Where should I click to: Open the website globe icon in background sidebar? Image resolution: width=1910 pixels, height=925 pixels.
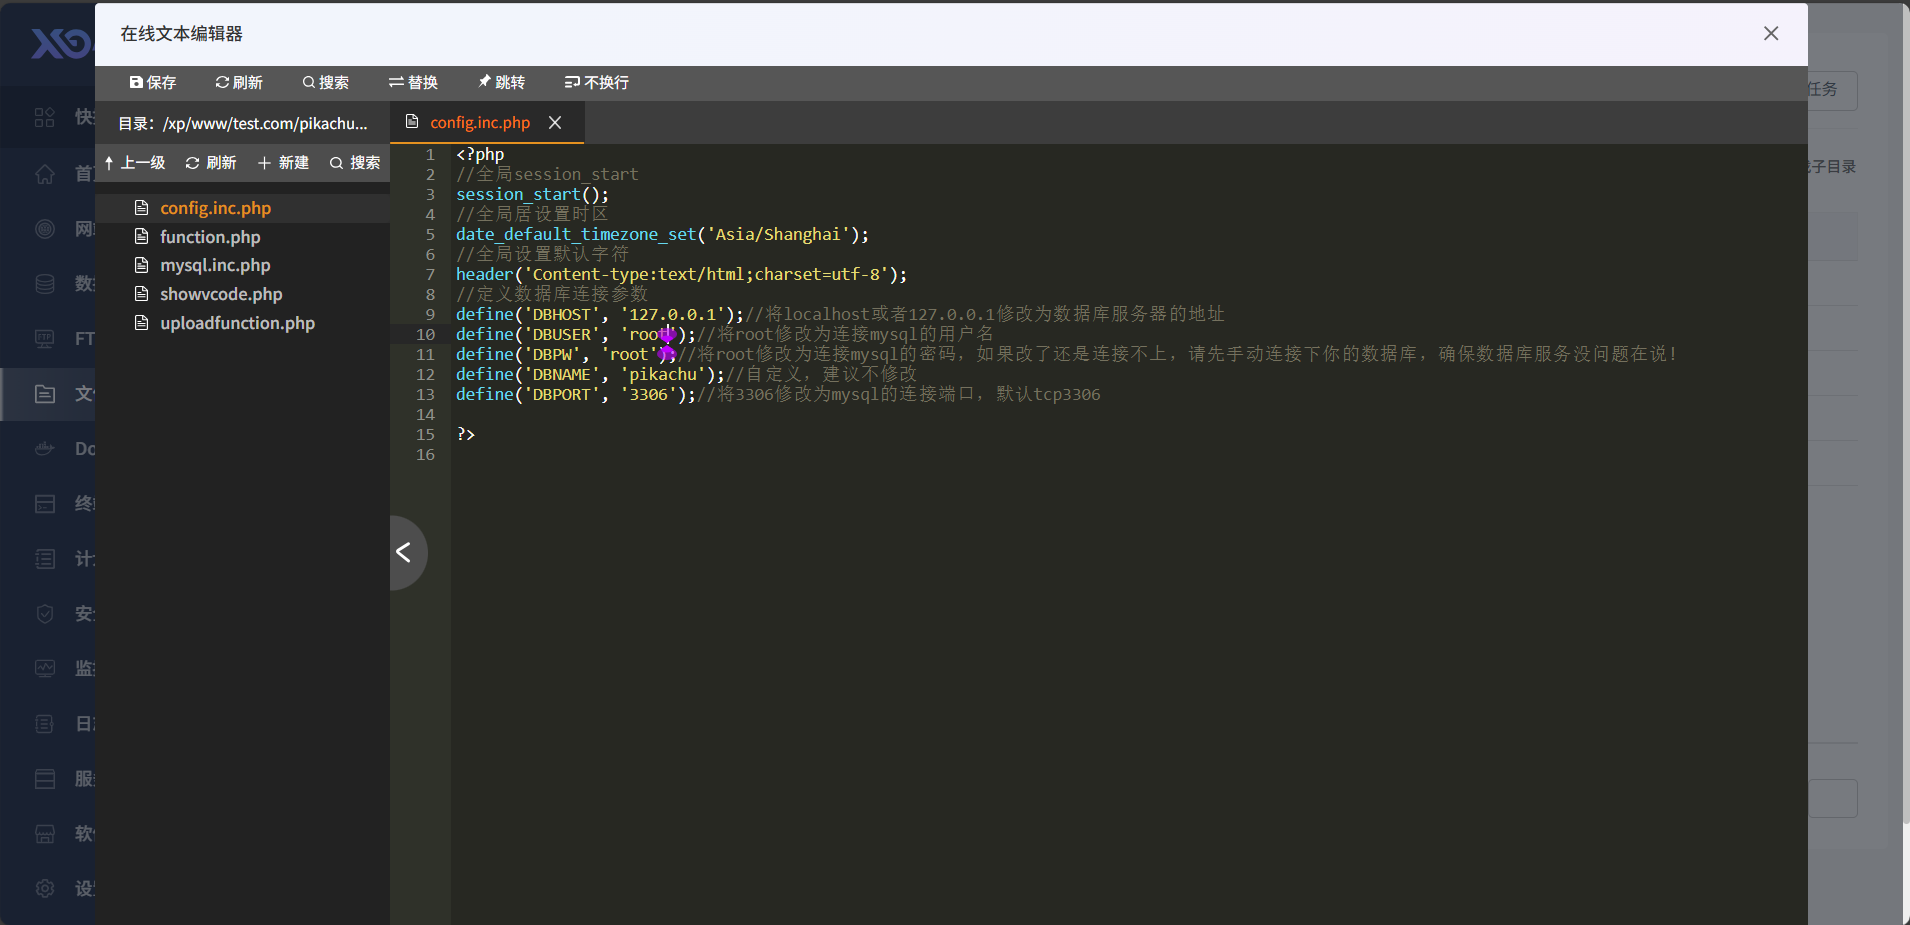click(45, 229)
